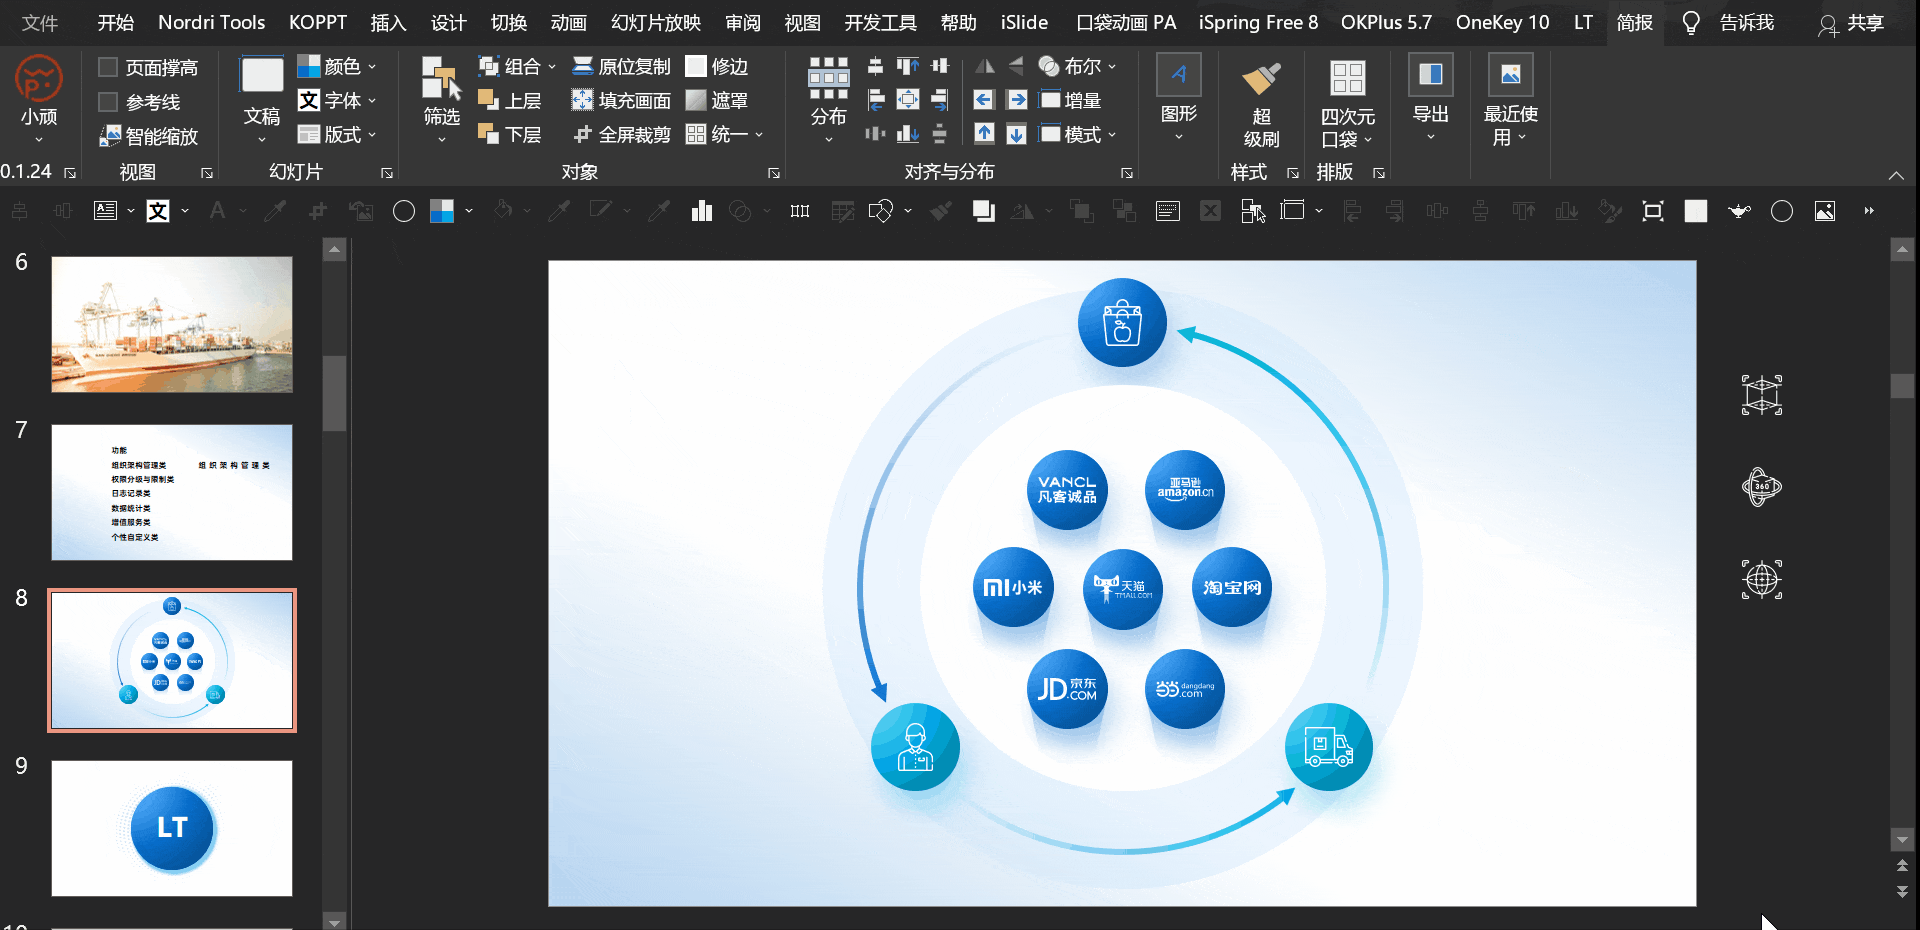Click the blue left-arrow align icon
The width and height of the screenshot is (1920, 930).
pyautogui.click(x=984, y=100)
